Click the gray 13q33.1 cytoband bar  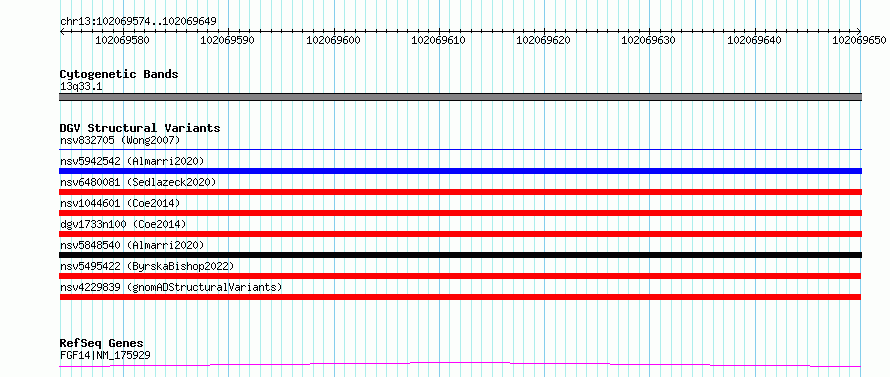[461, 97]
